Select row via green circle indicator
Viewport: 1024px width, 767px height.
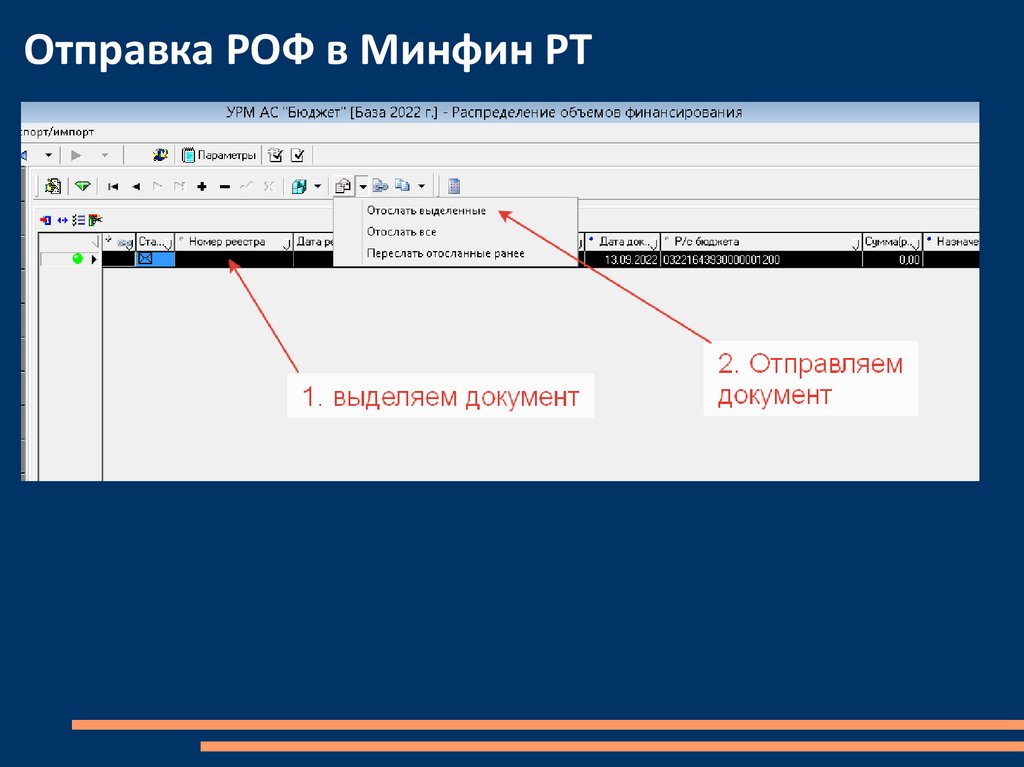click(x=78, y=259)
